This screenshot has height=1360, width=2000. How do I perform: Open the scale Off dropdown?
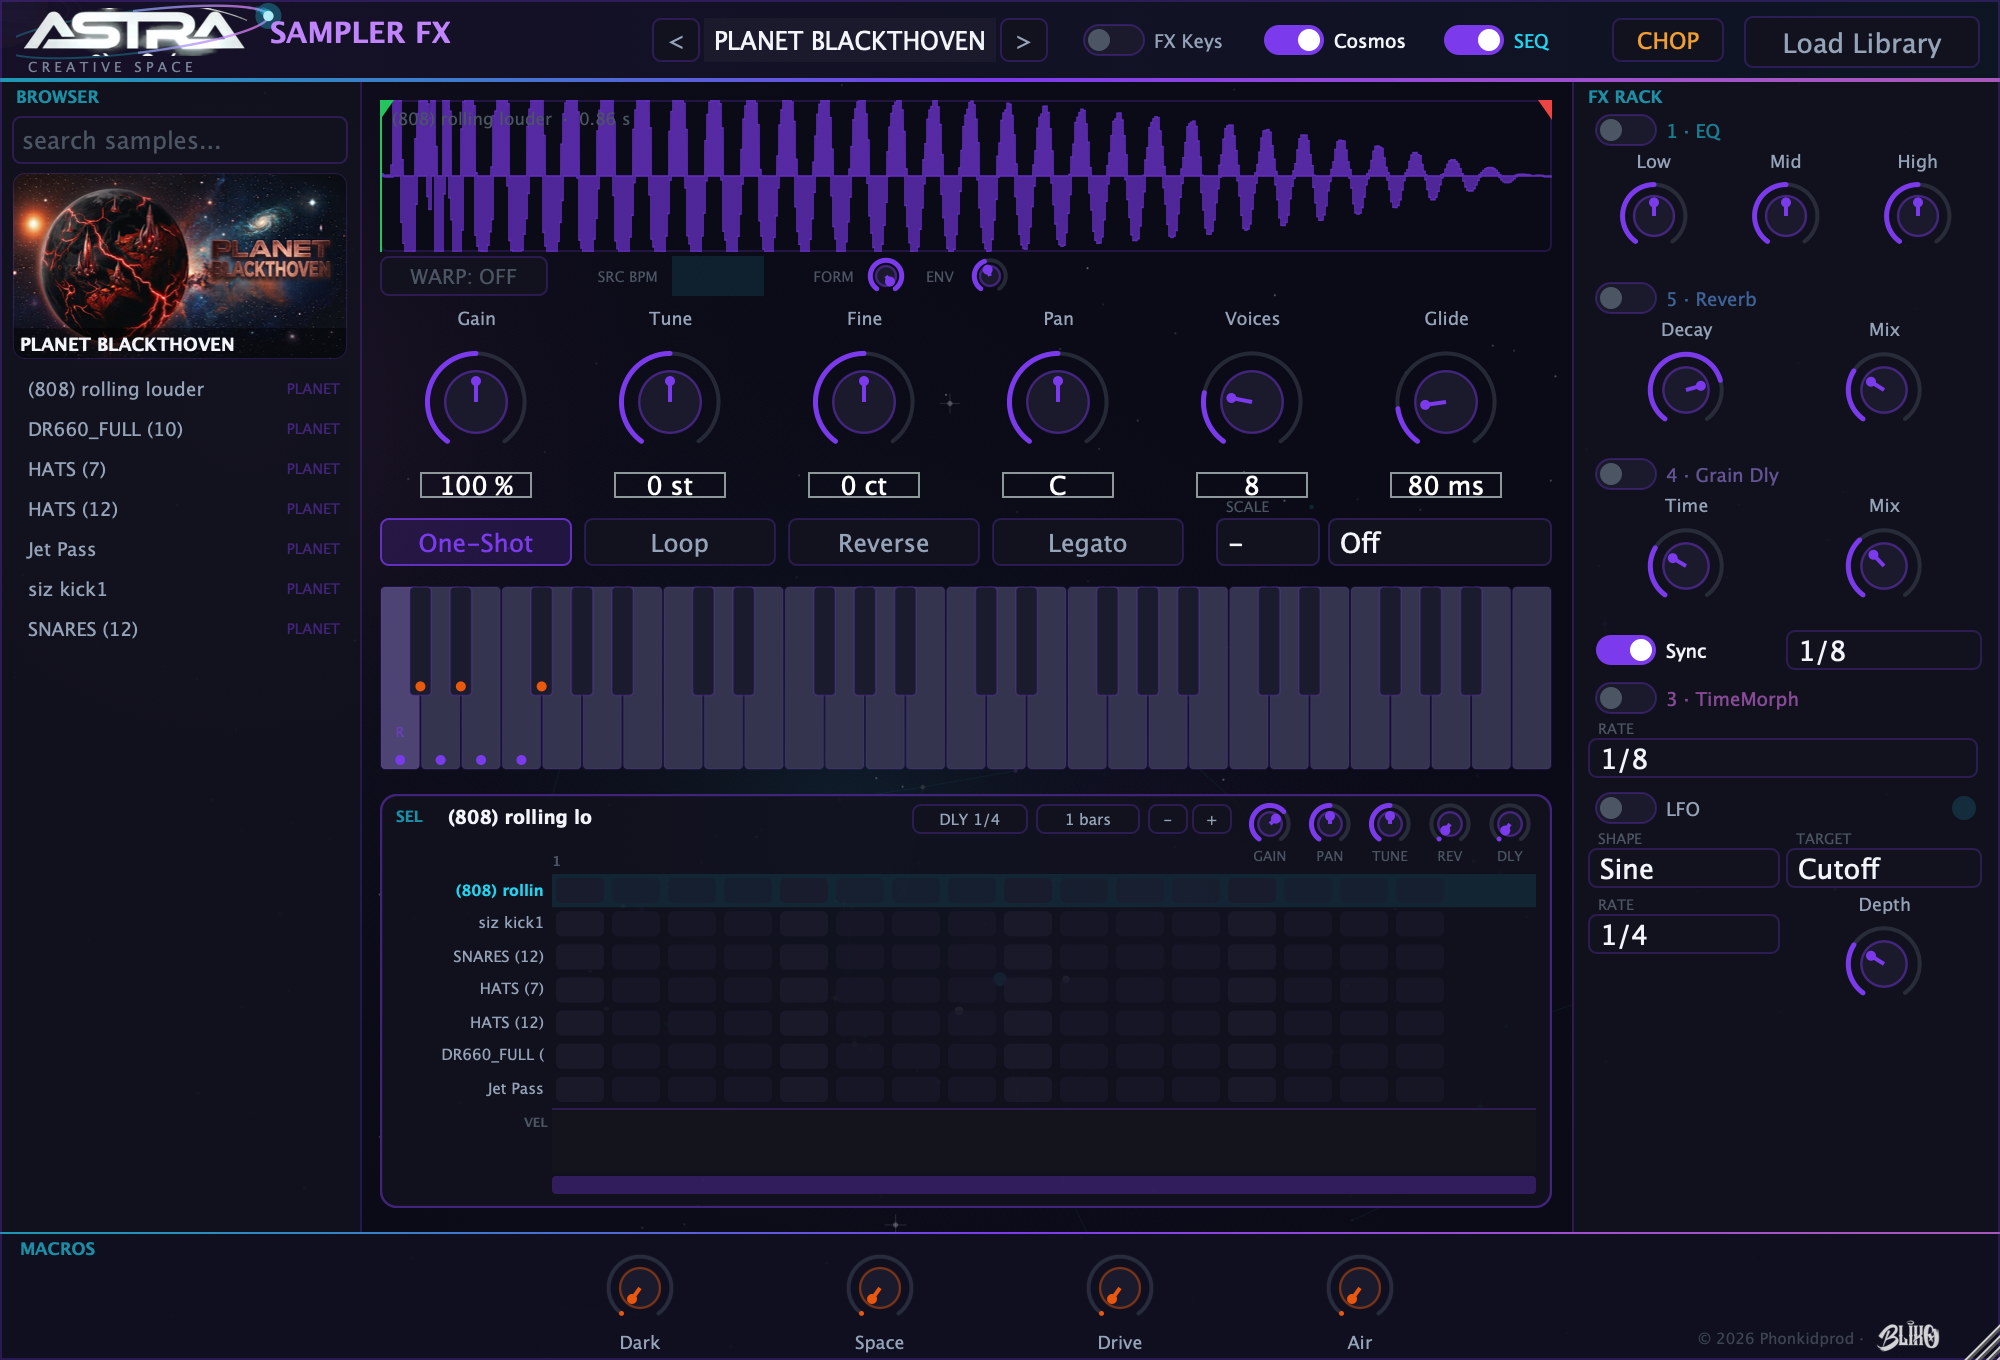tap(1440, 542)
